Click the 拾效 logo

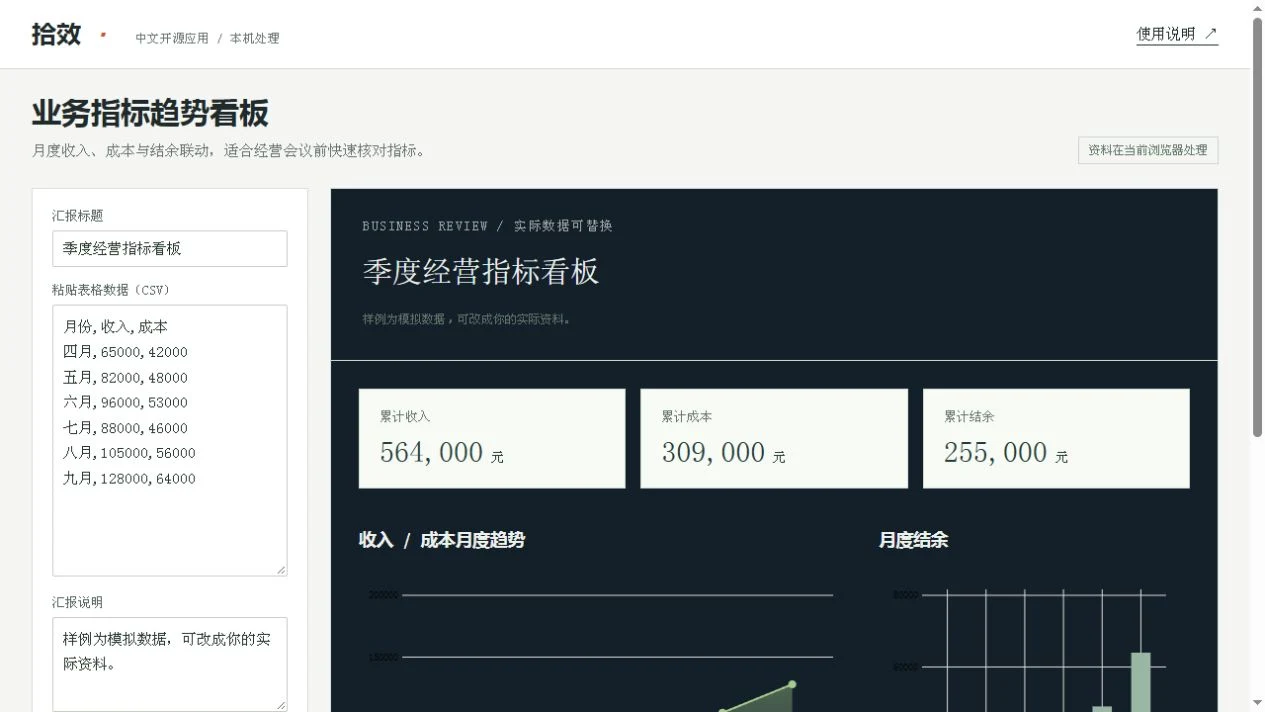pos(56,34)
